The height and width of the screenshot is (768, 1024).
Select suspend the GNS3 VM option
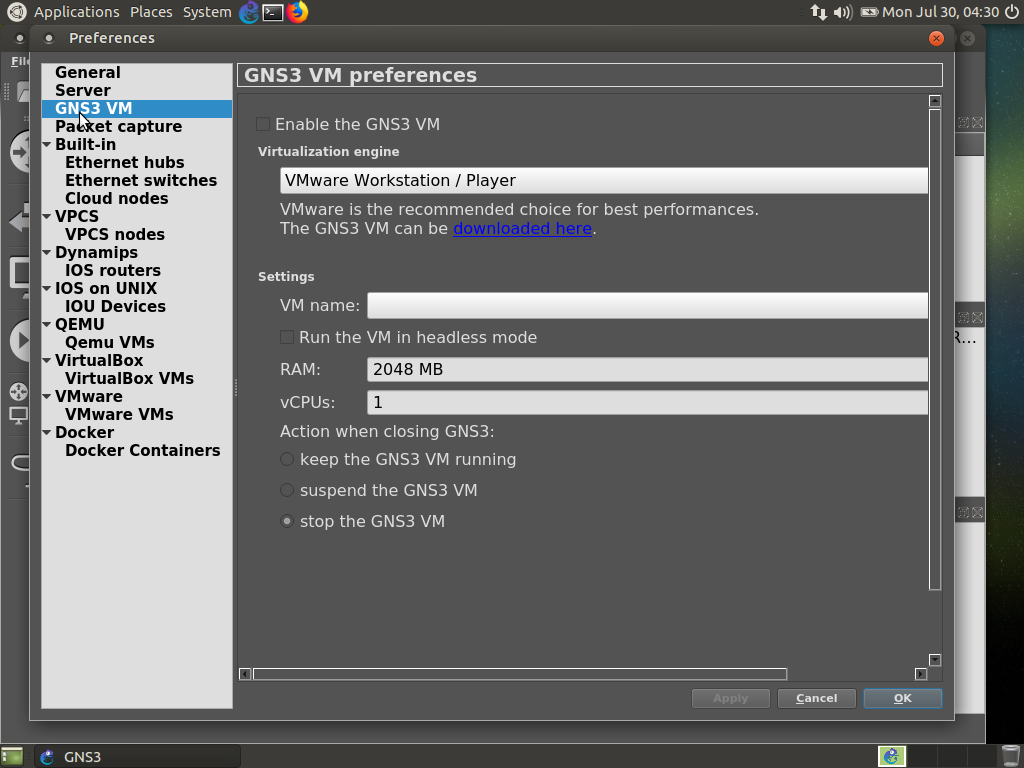(287, 490)
